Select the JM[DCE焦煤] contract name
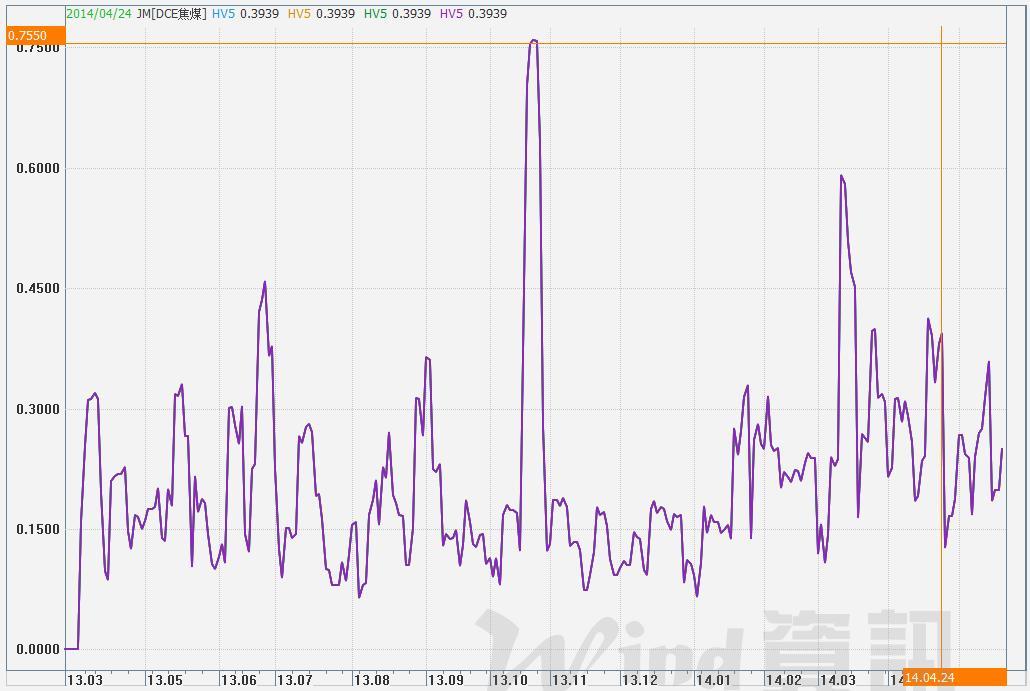 tap(172, 14)
